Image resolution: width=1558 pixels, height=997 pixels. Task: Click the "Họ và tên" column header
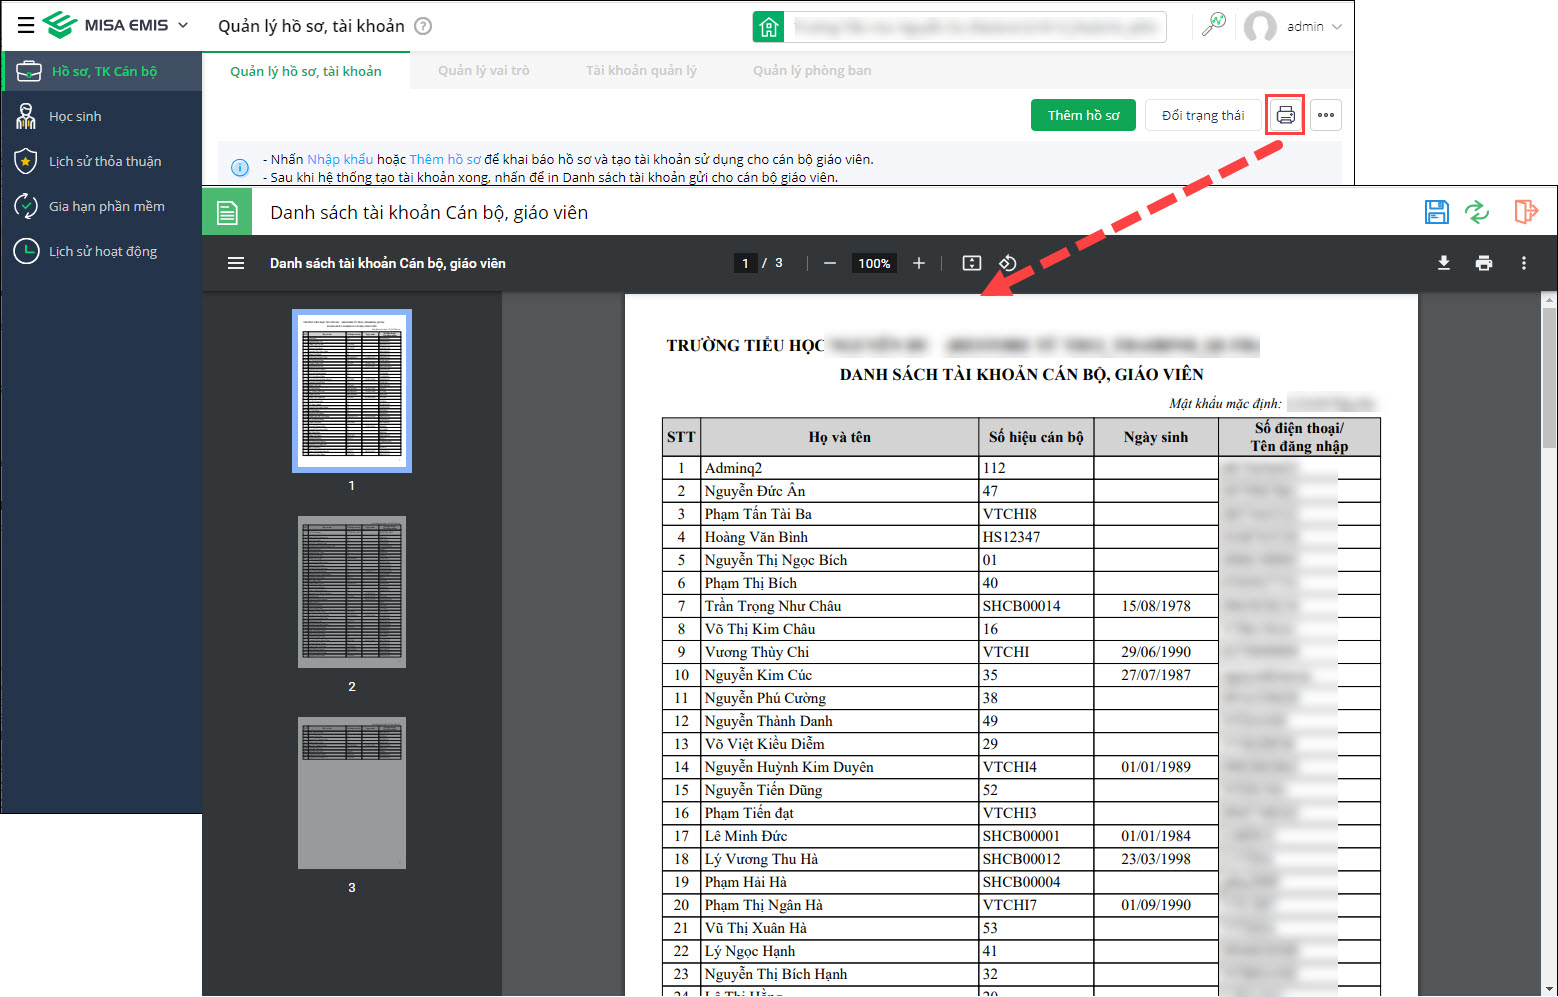click(840, 437)
